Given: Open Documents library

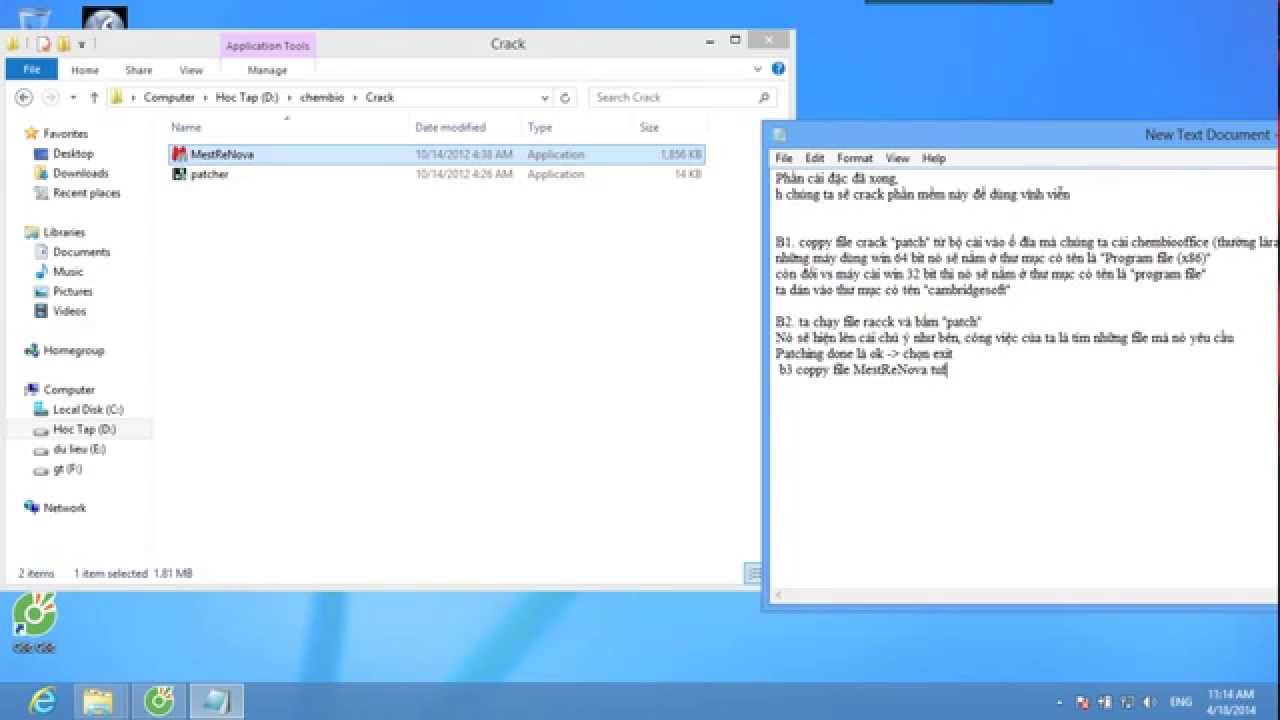Looking at the screenshot, I should [x=81, y=252].
